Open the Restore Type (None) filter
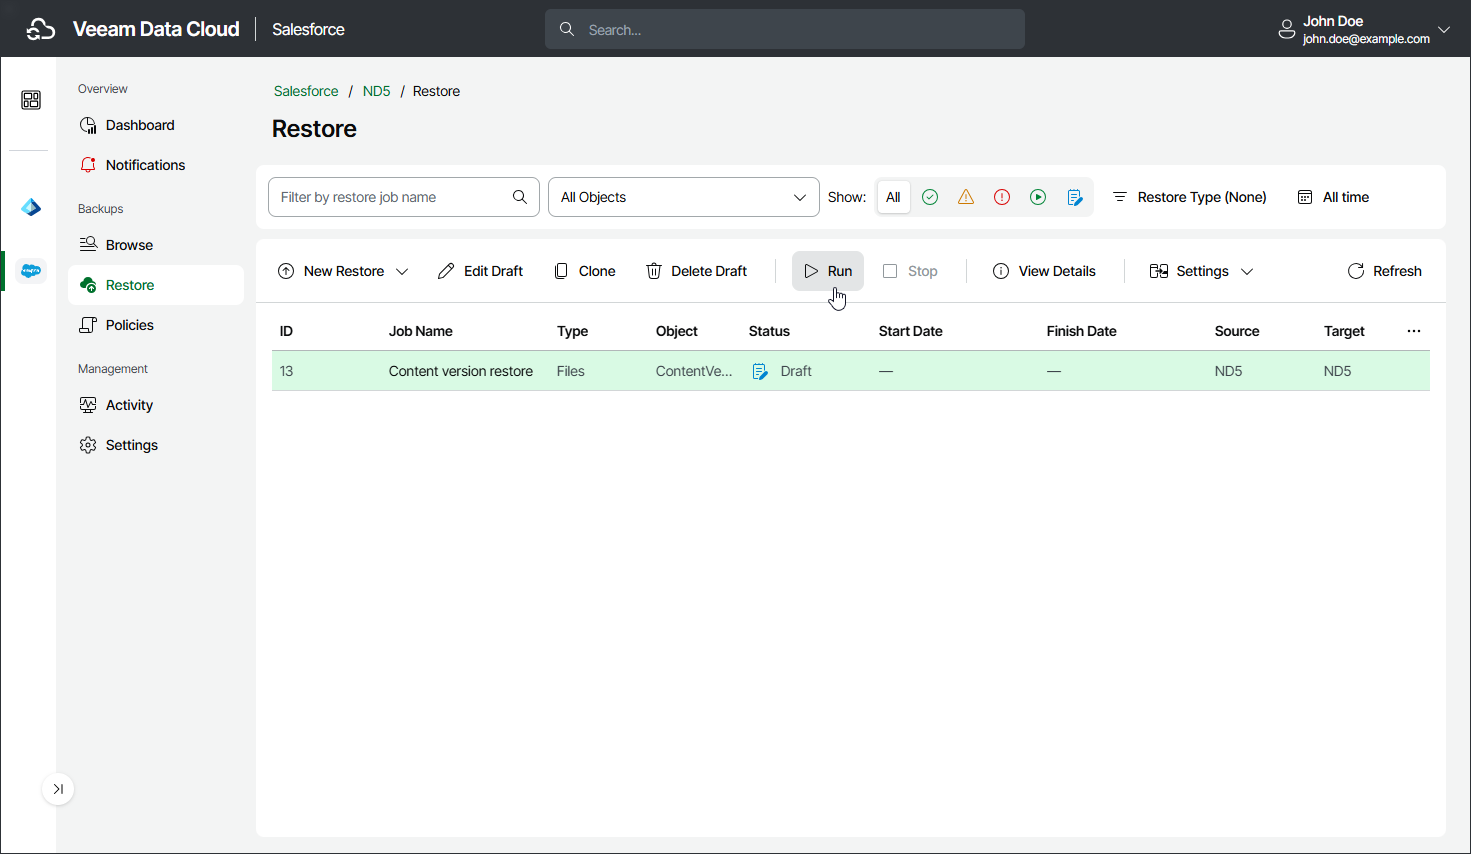 tap(1190, 197)
